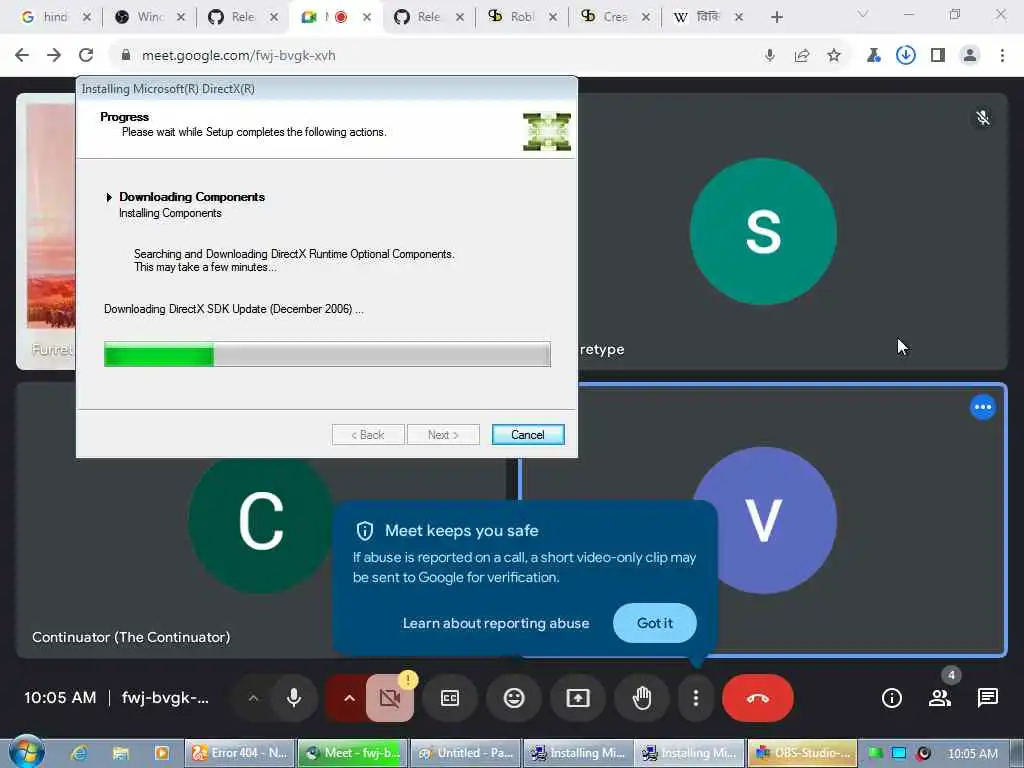Expand audio settings arrow beside microphone

tap(253, 698)
